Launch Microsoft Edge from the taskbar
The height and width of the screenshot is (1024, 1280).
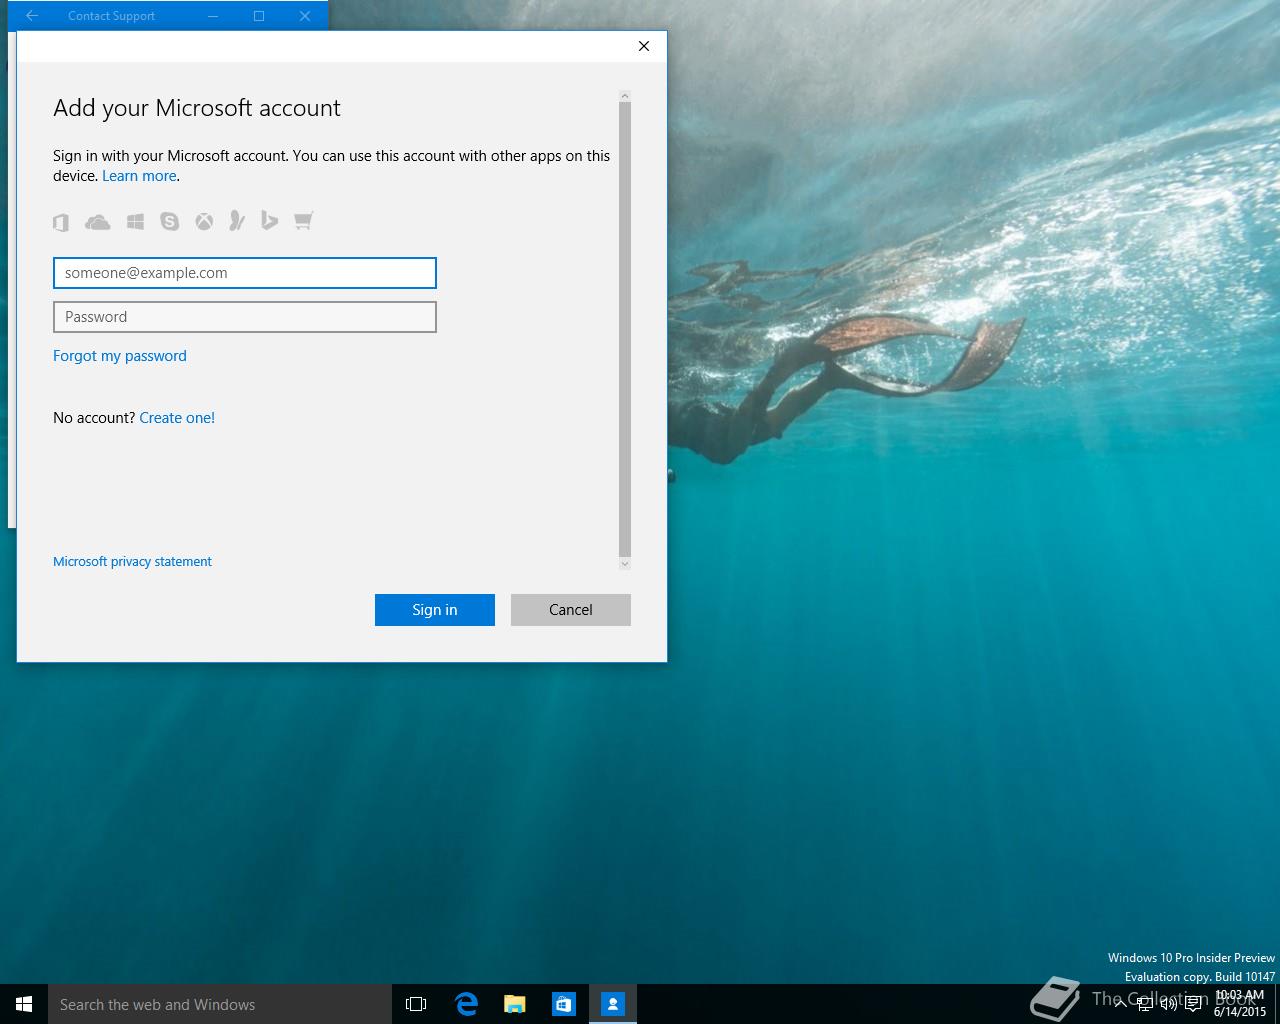466,1004
